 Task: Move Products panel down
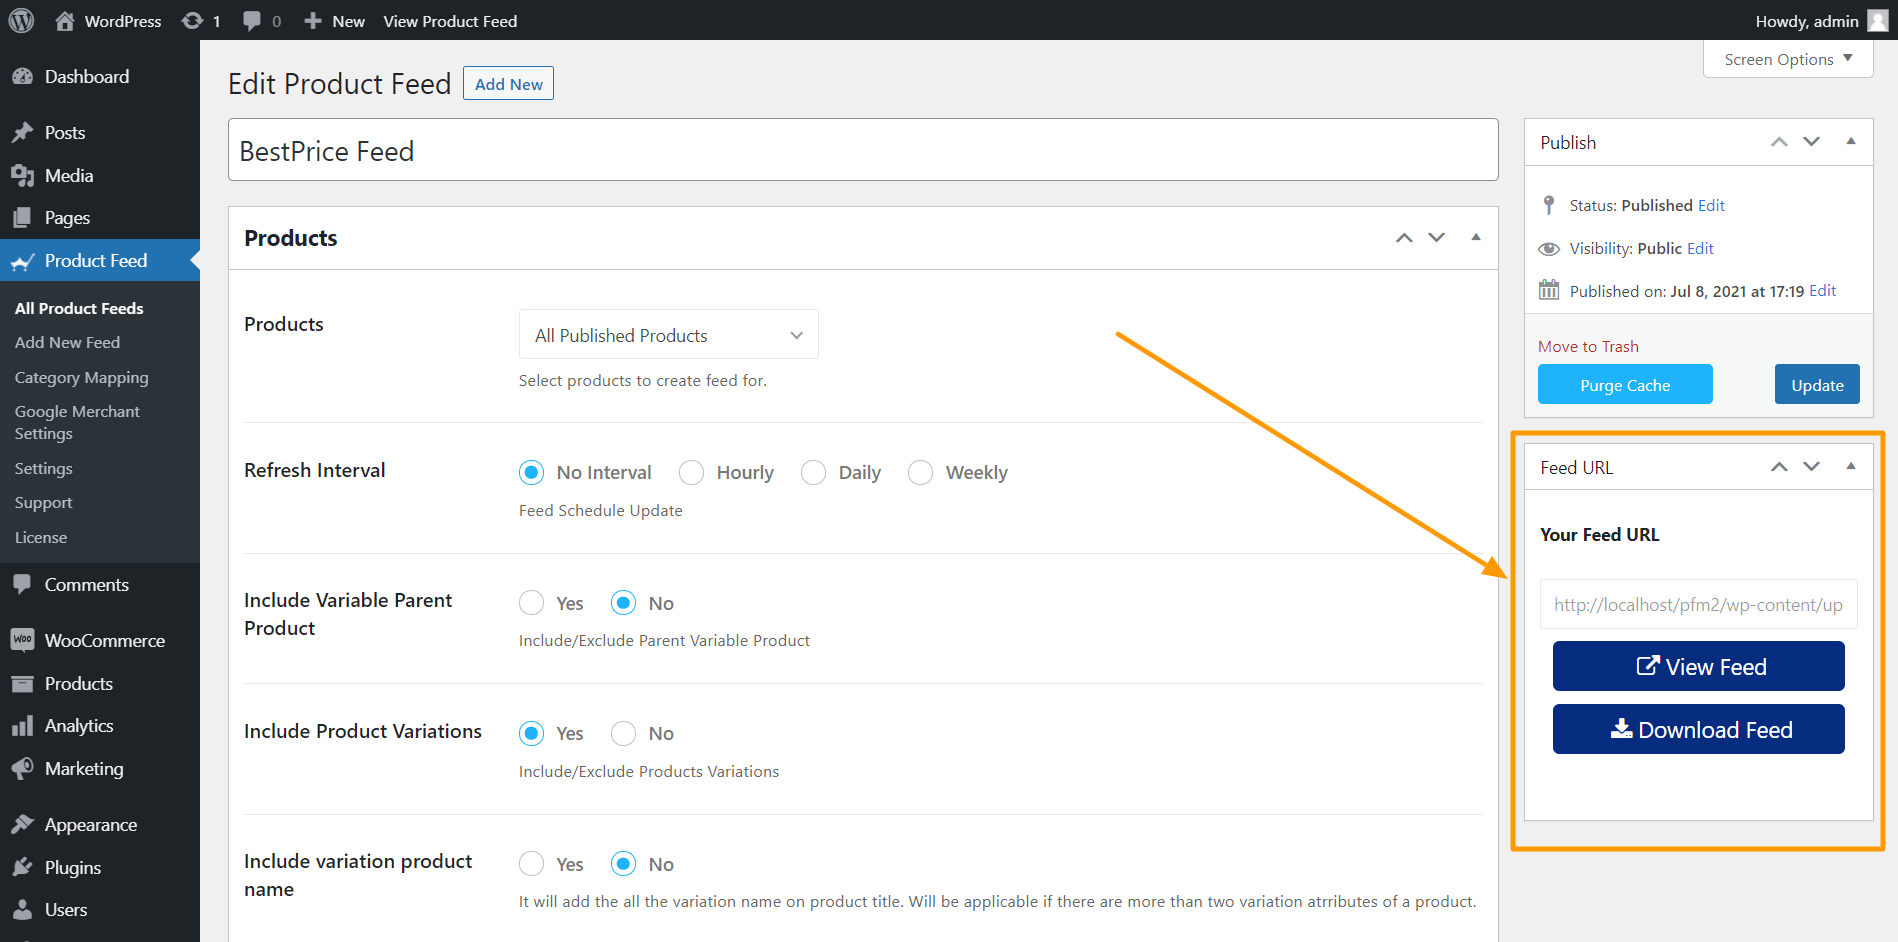[1437, 238]
